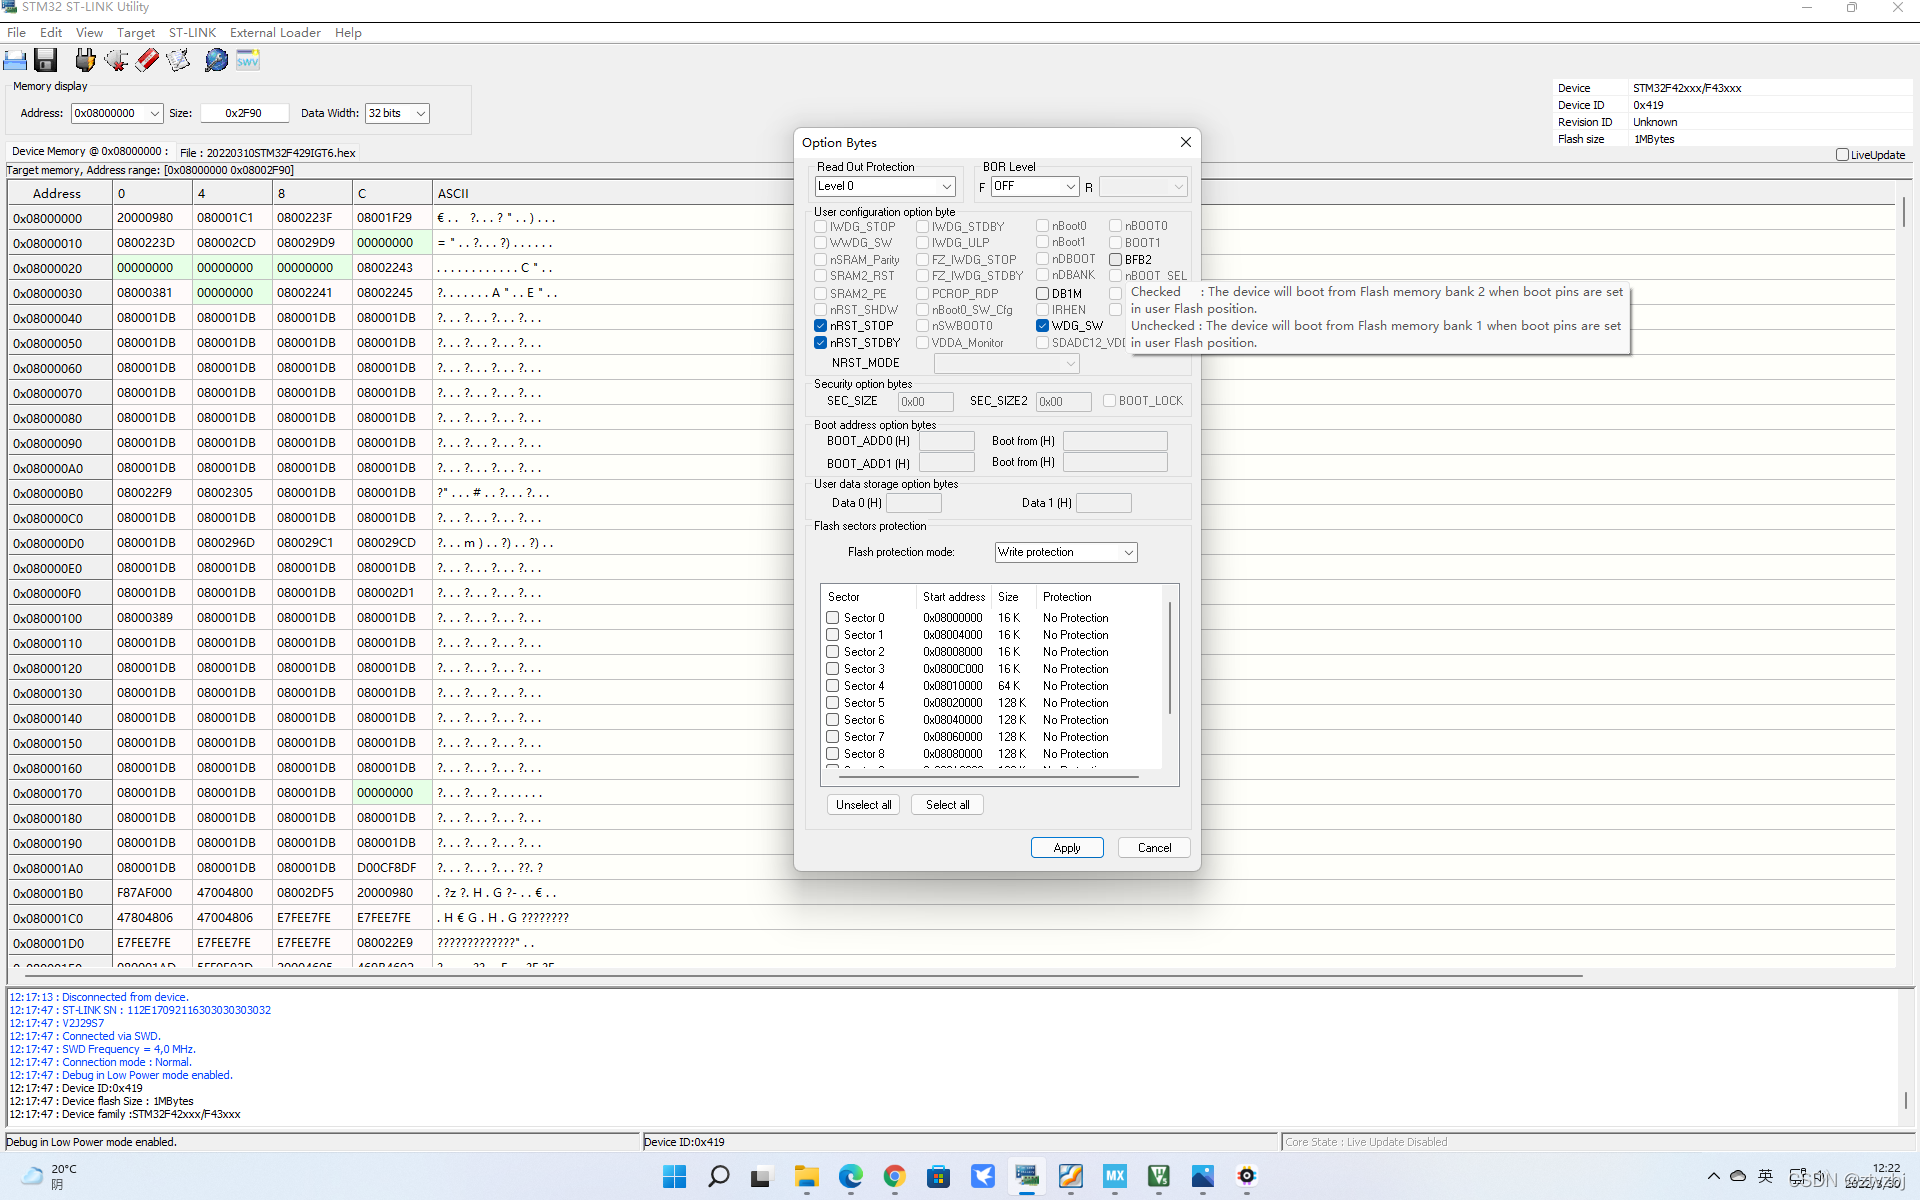Screen dimensions: 1920x1200
Task: Open the External Loader menu
Action: (x=274, y=32)
